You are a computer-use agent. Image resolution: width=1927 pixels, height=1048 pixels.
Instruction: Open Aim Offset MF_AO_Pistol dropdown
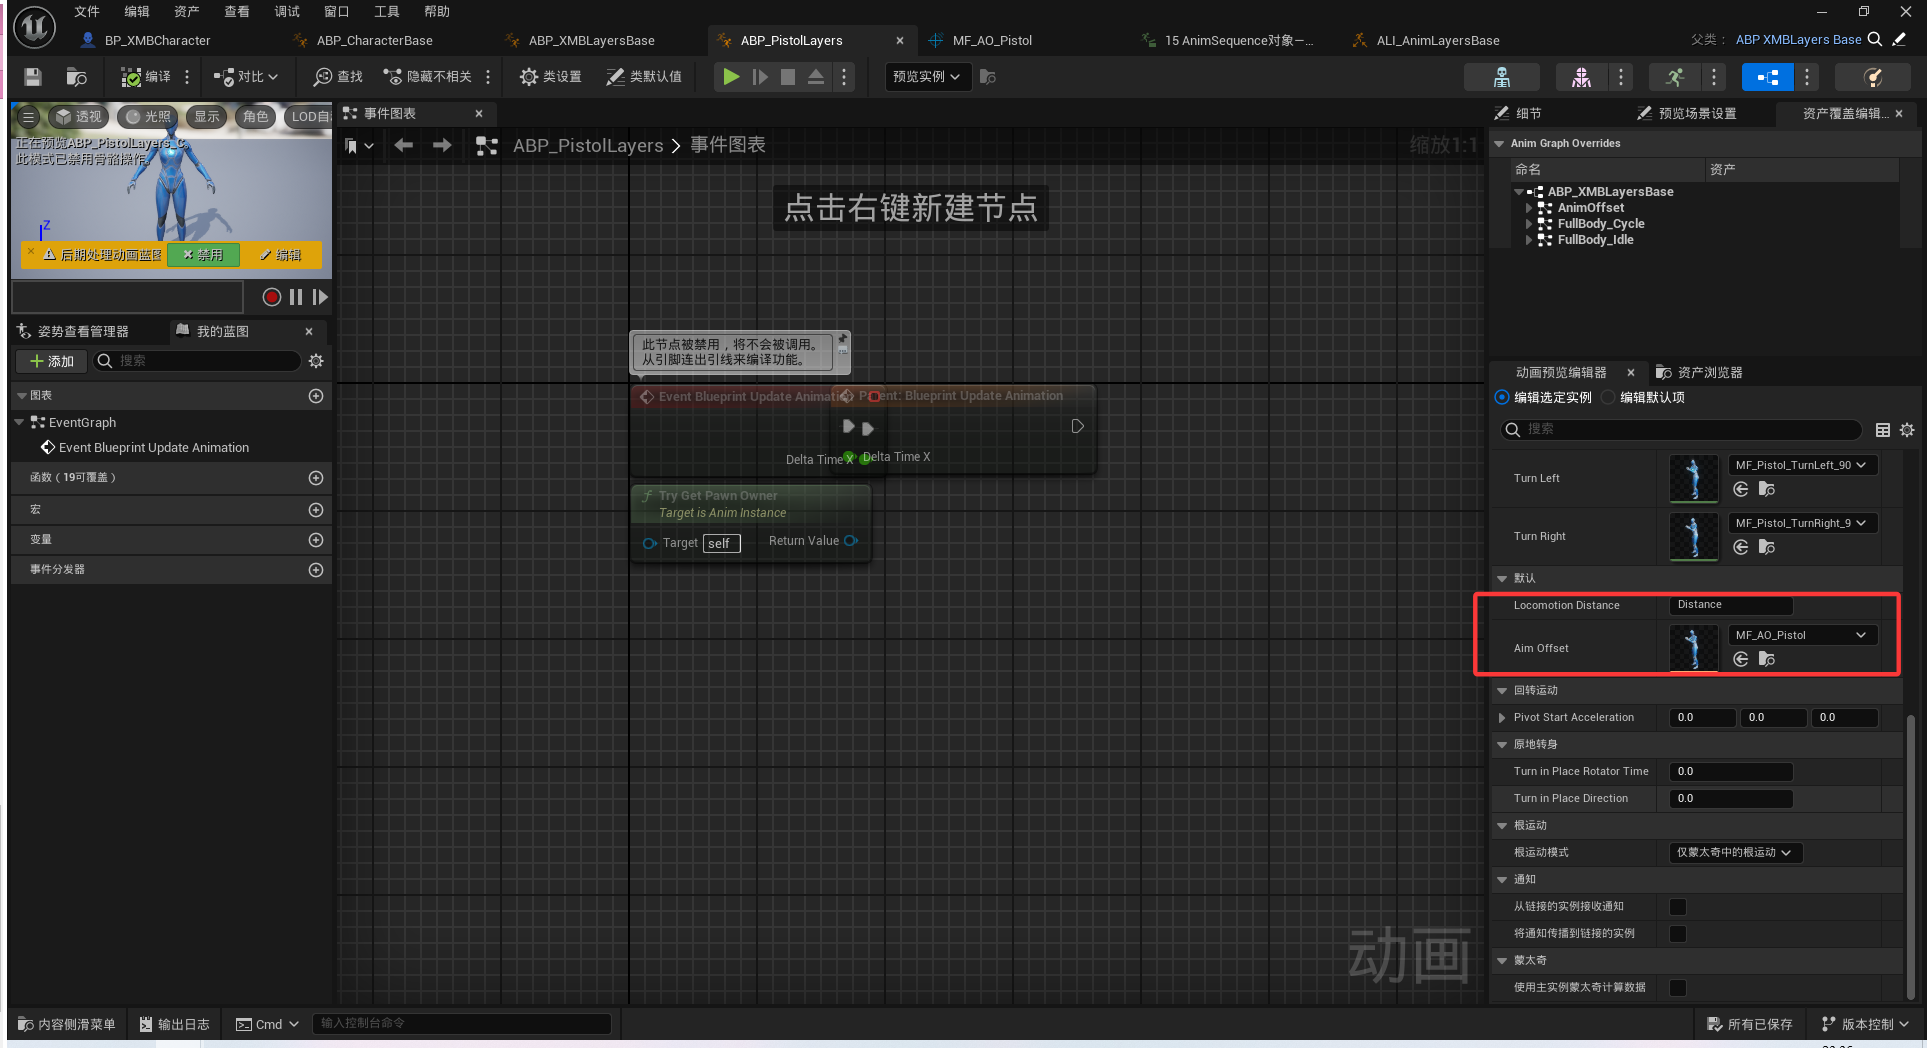click(1801, 636)
